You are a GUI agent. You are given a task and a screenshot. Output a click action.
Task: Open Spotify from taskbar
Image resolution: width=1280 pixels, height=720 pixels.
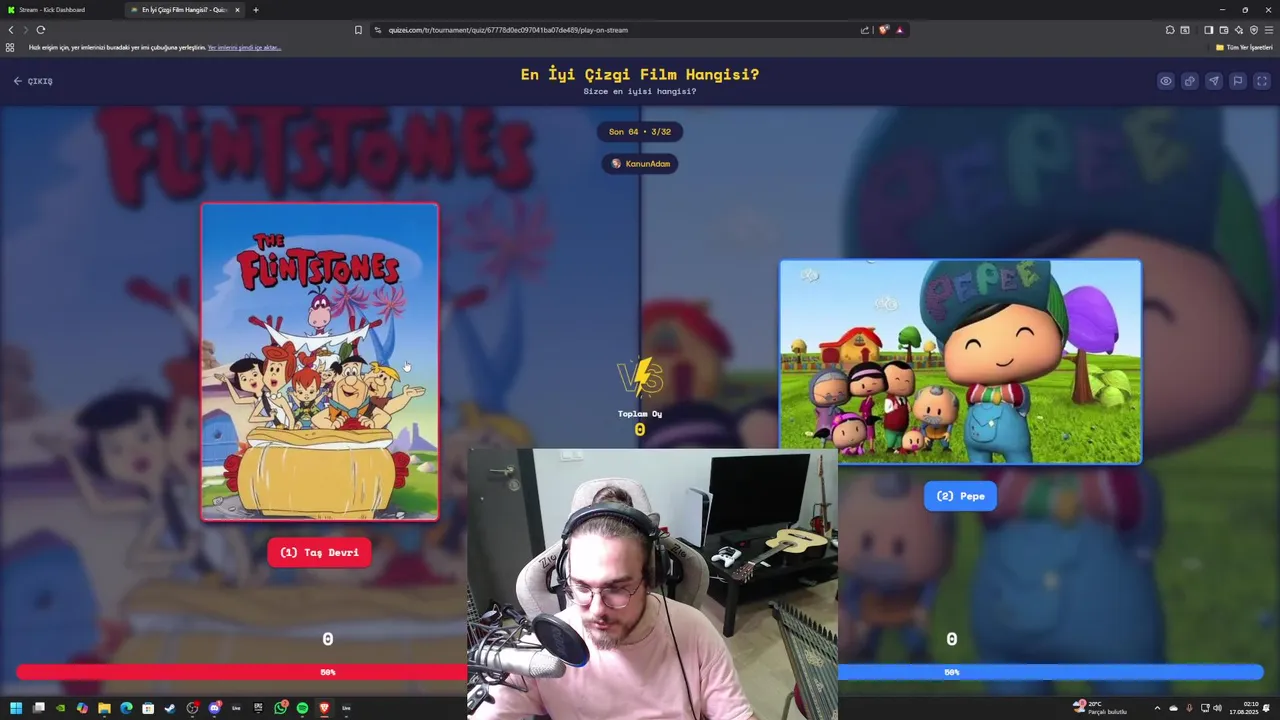[302, 708]
